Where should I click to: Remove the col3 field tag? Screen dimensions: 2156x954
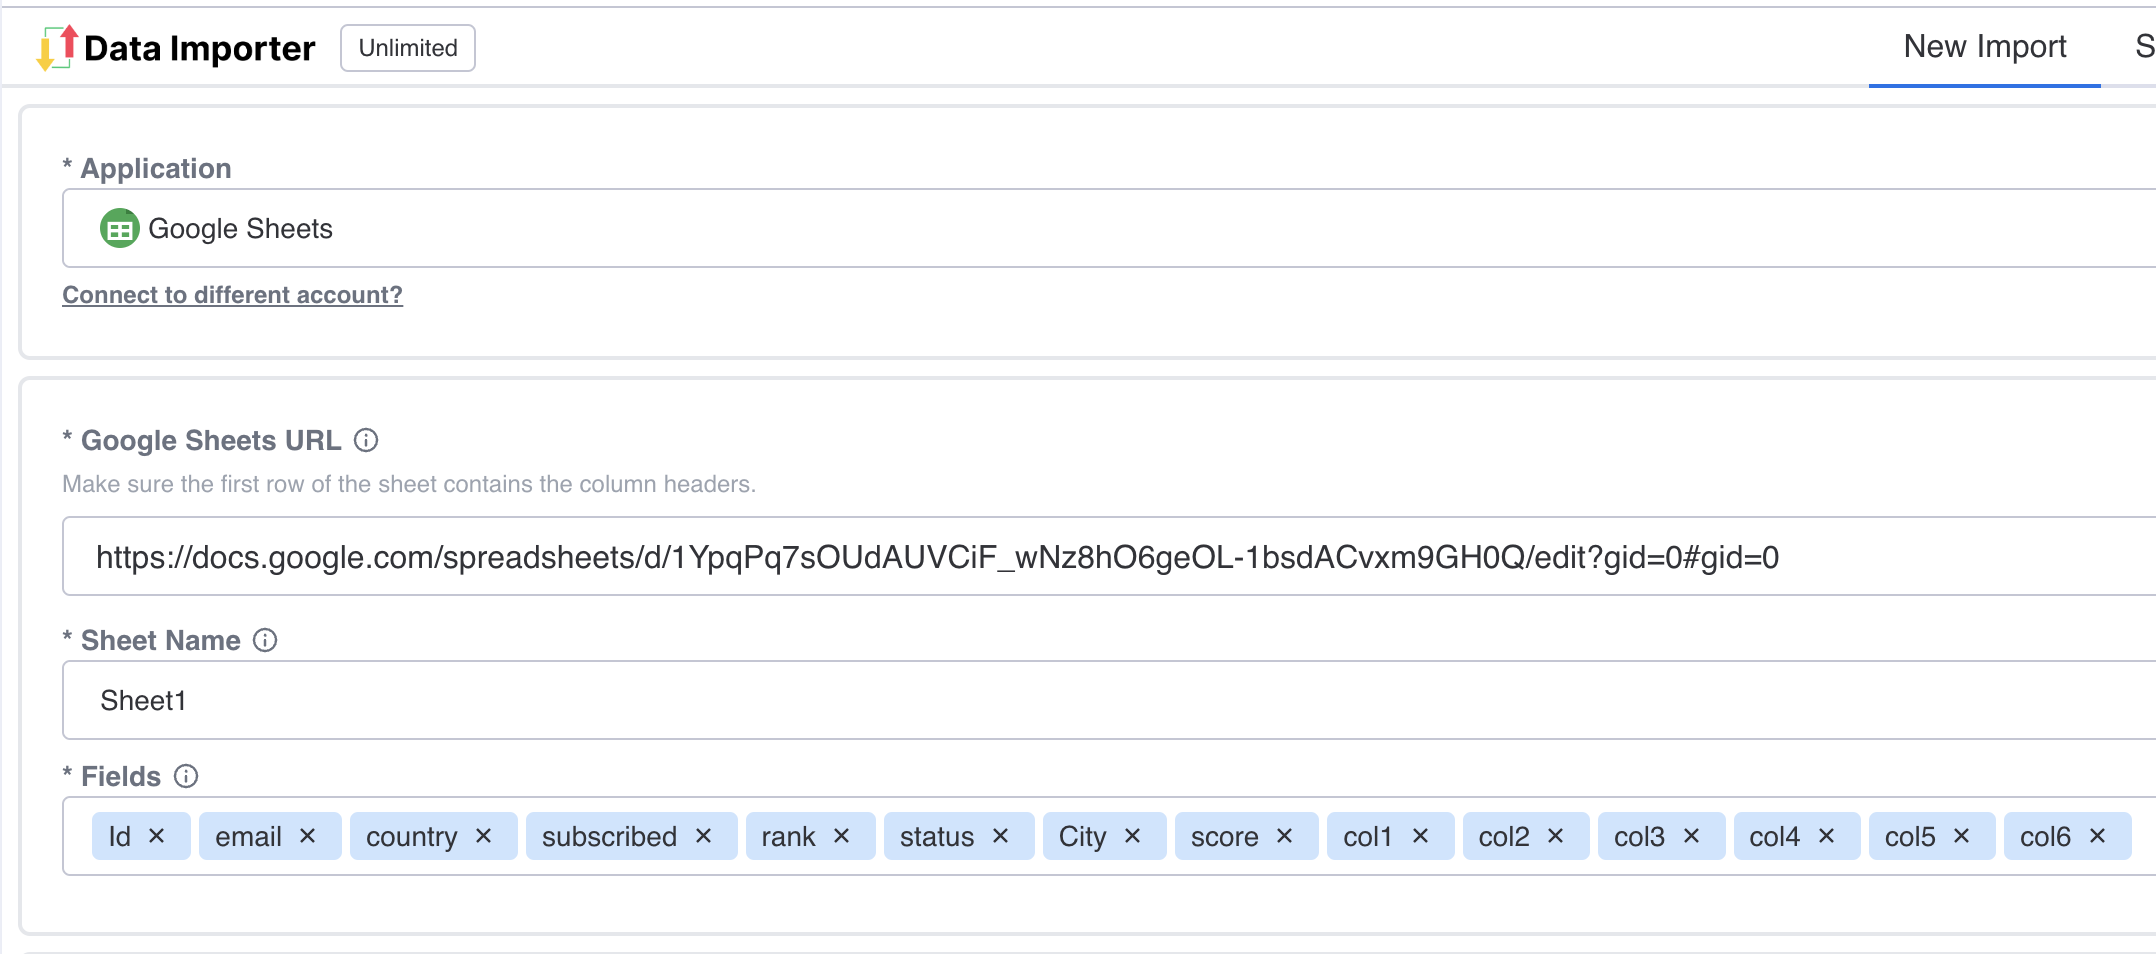pyautogui.click(x=1691, y=836)
